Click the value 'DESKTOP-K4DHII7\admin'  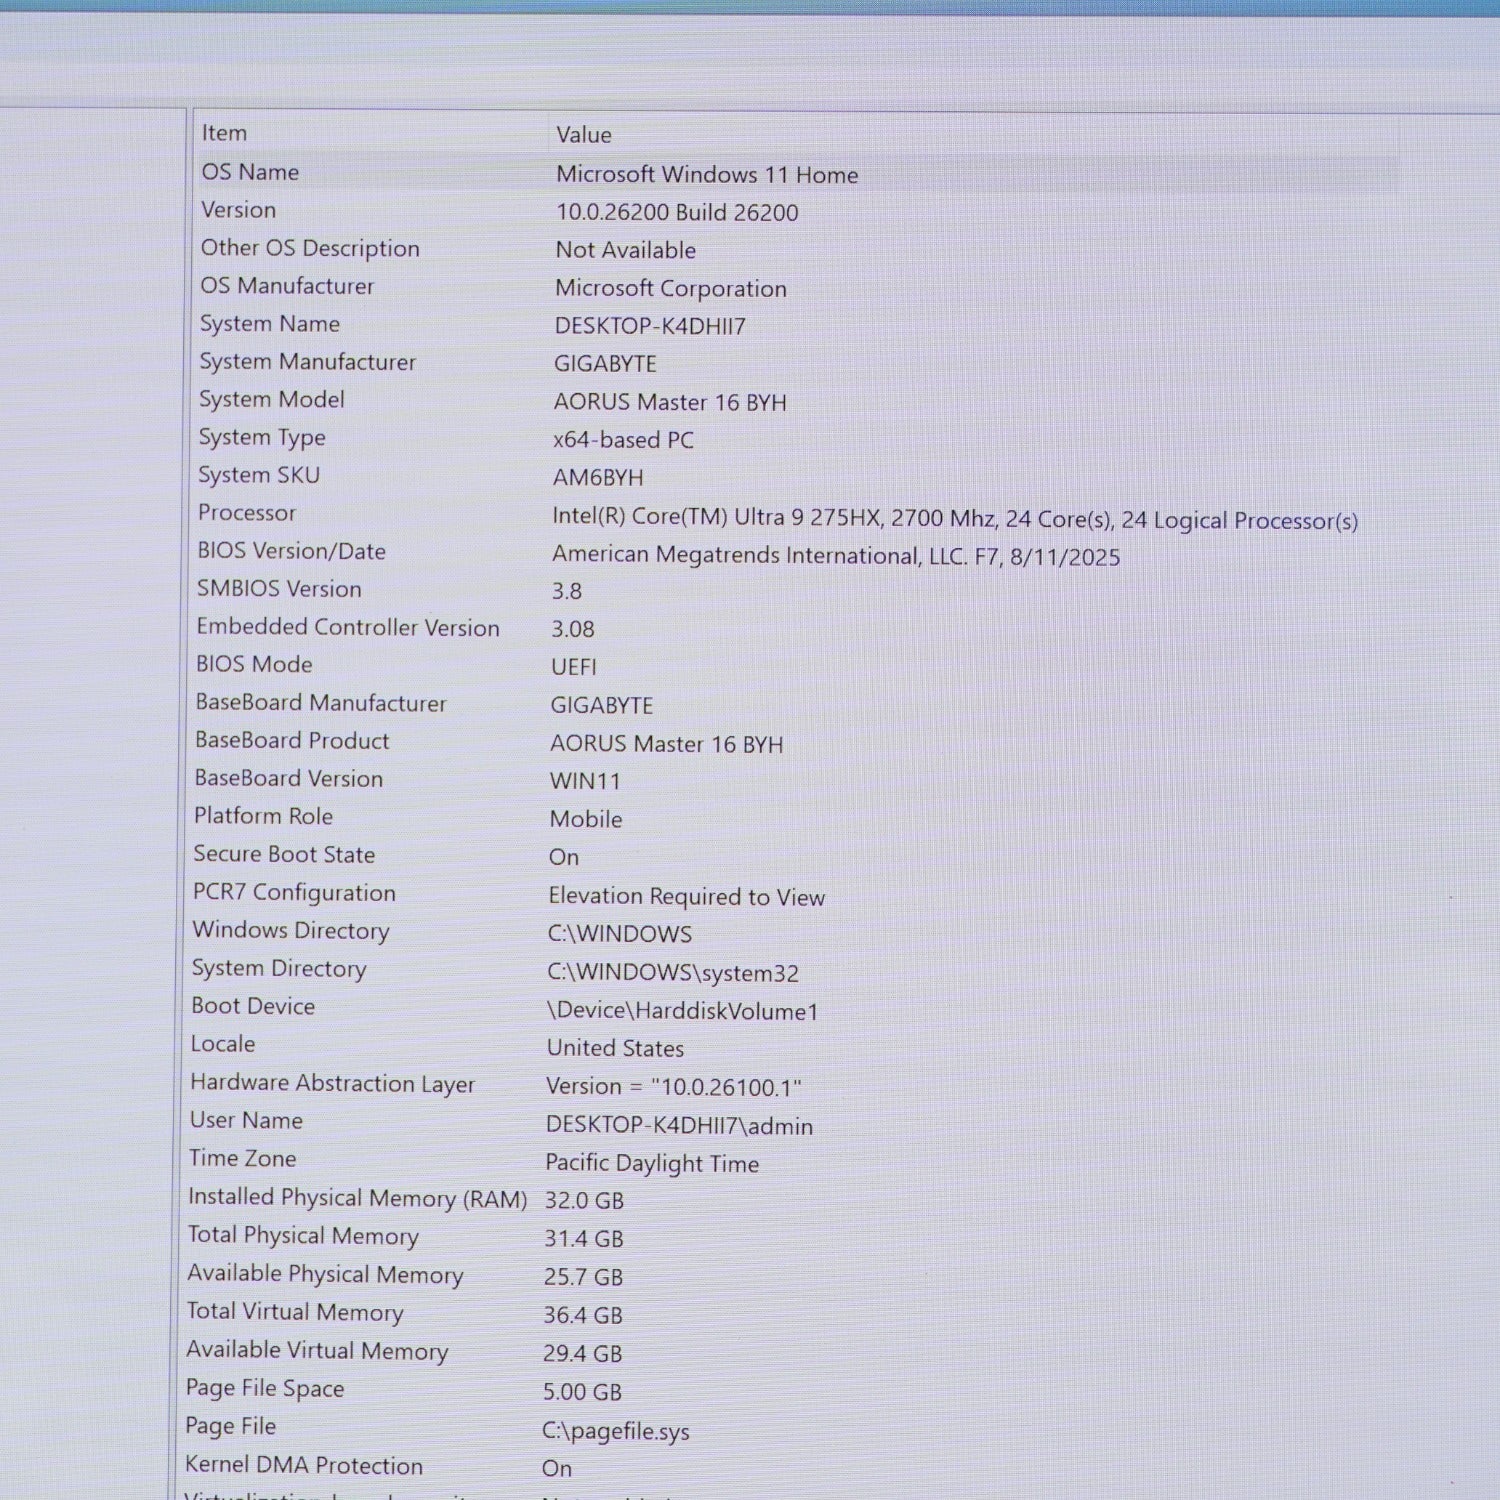point(679,1126)
